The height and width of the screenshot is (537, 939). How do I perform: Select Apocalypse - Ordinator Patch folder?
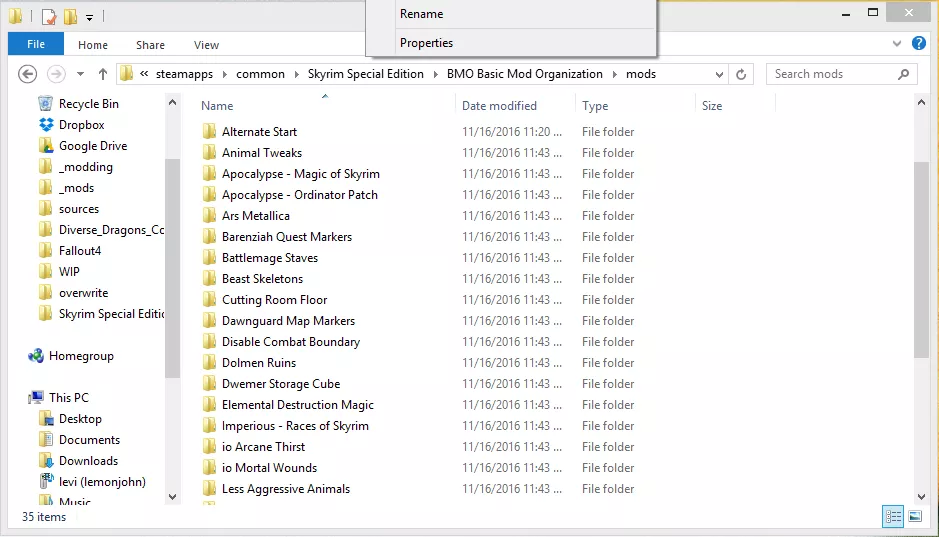299,195
